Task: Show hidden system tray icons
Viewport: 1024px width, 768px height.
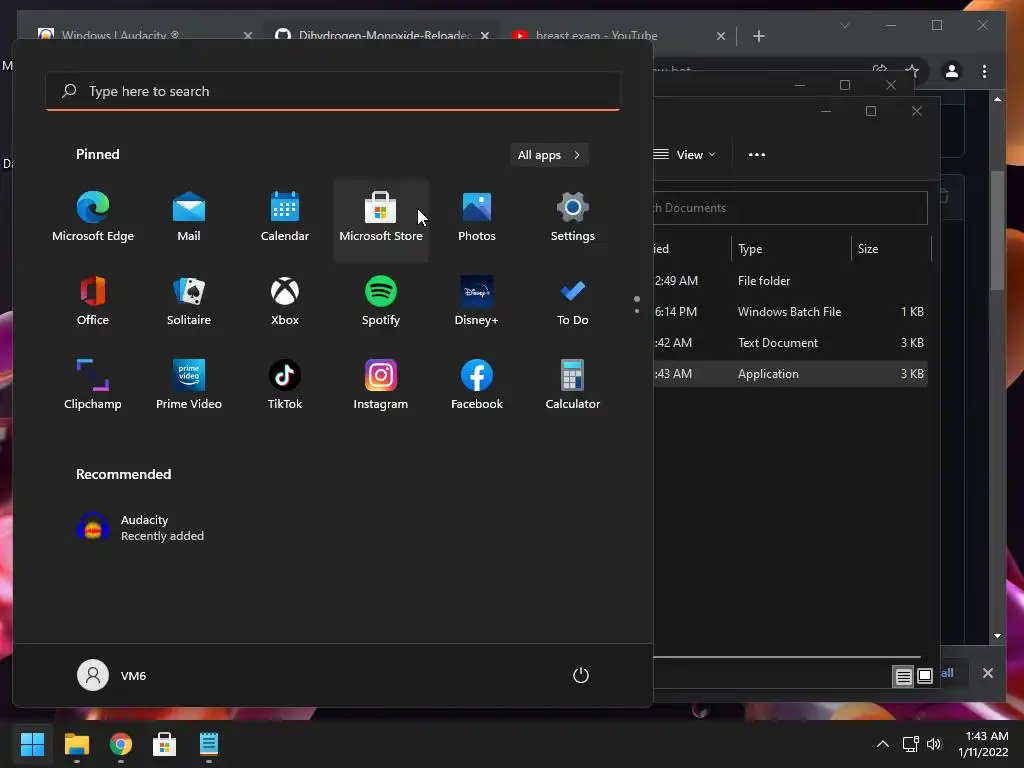Action: coord(882,744)
